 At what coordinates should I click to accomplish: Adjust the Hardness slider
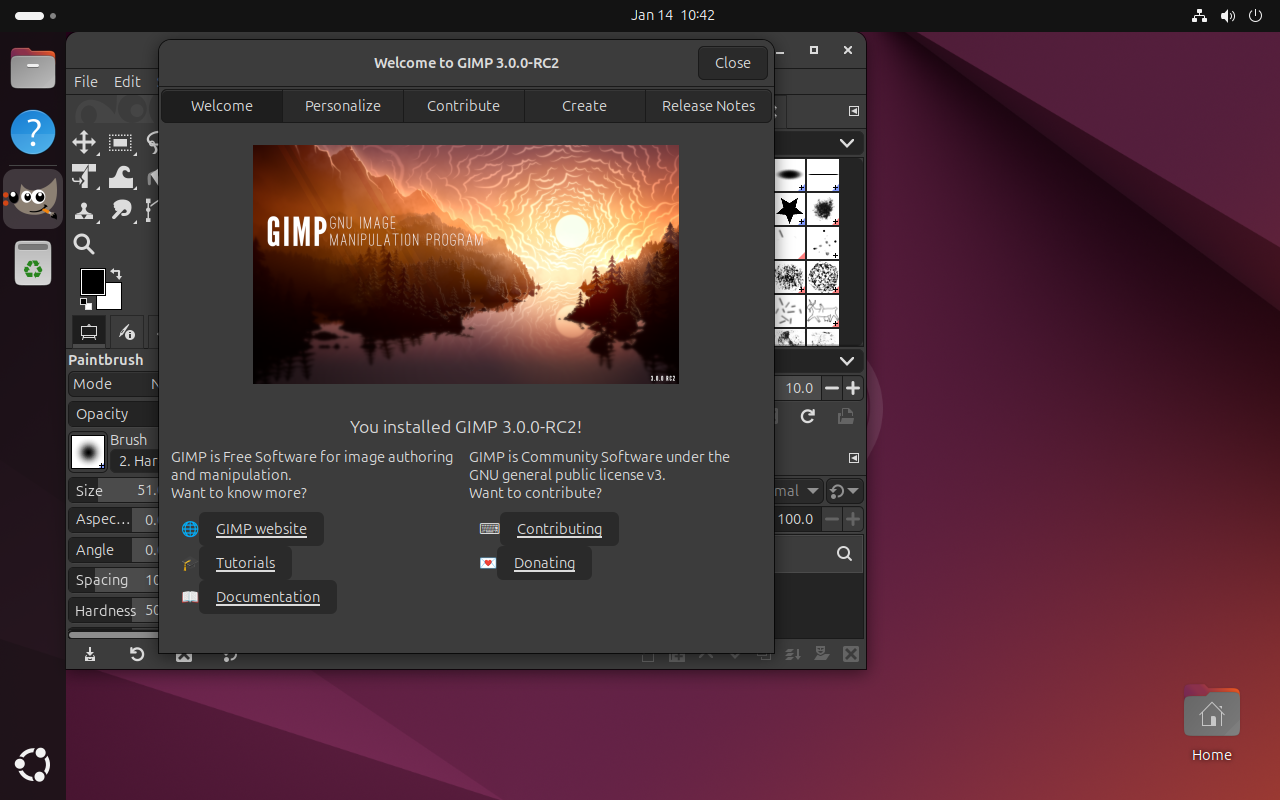[x=113, y=610]
